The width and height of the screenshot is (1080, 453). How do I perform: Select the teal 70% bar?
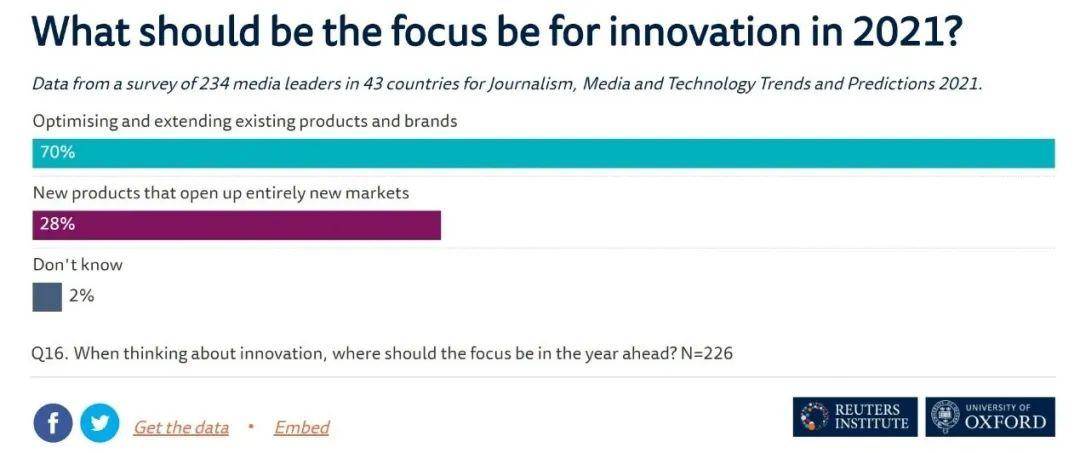(543, 153)
